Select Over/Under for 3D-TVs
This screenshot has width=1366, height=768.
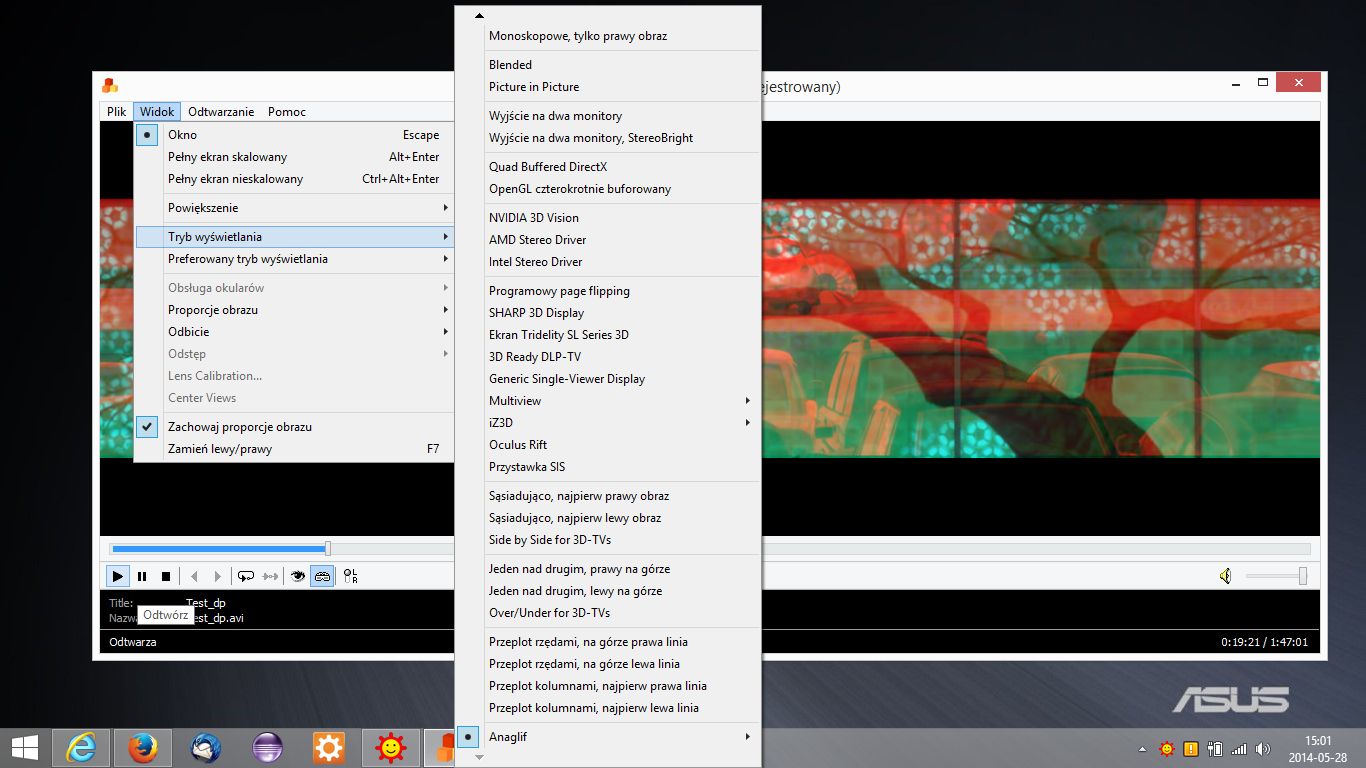(x=608, y=613)
